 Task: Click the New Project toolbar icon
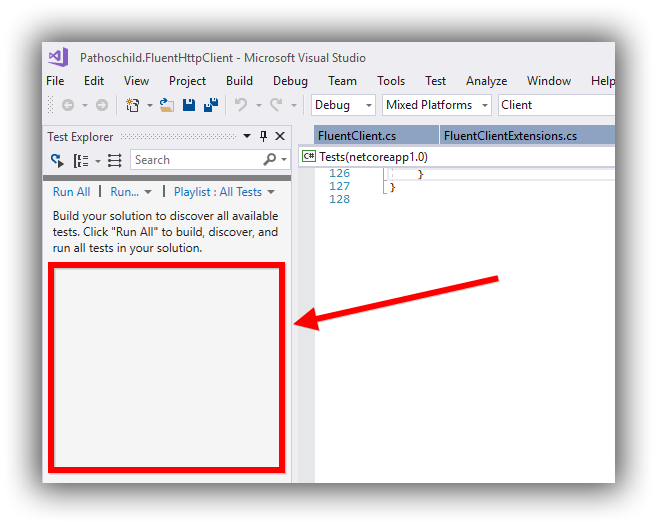133,105
